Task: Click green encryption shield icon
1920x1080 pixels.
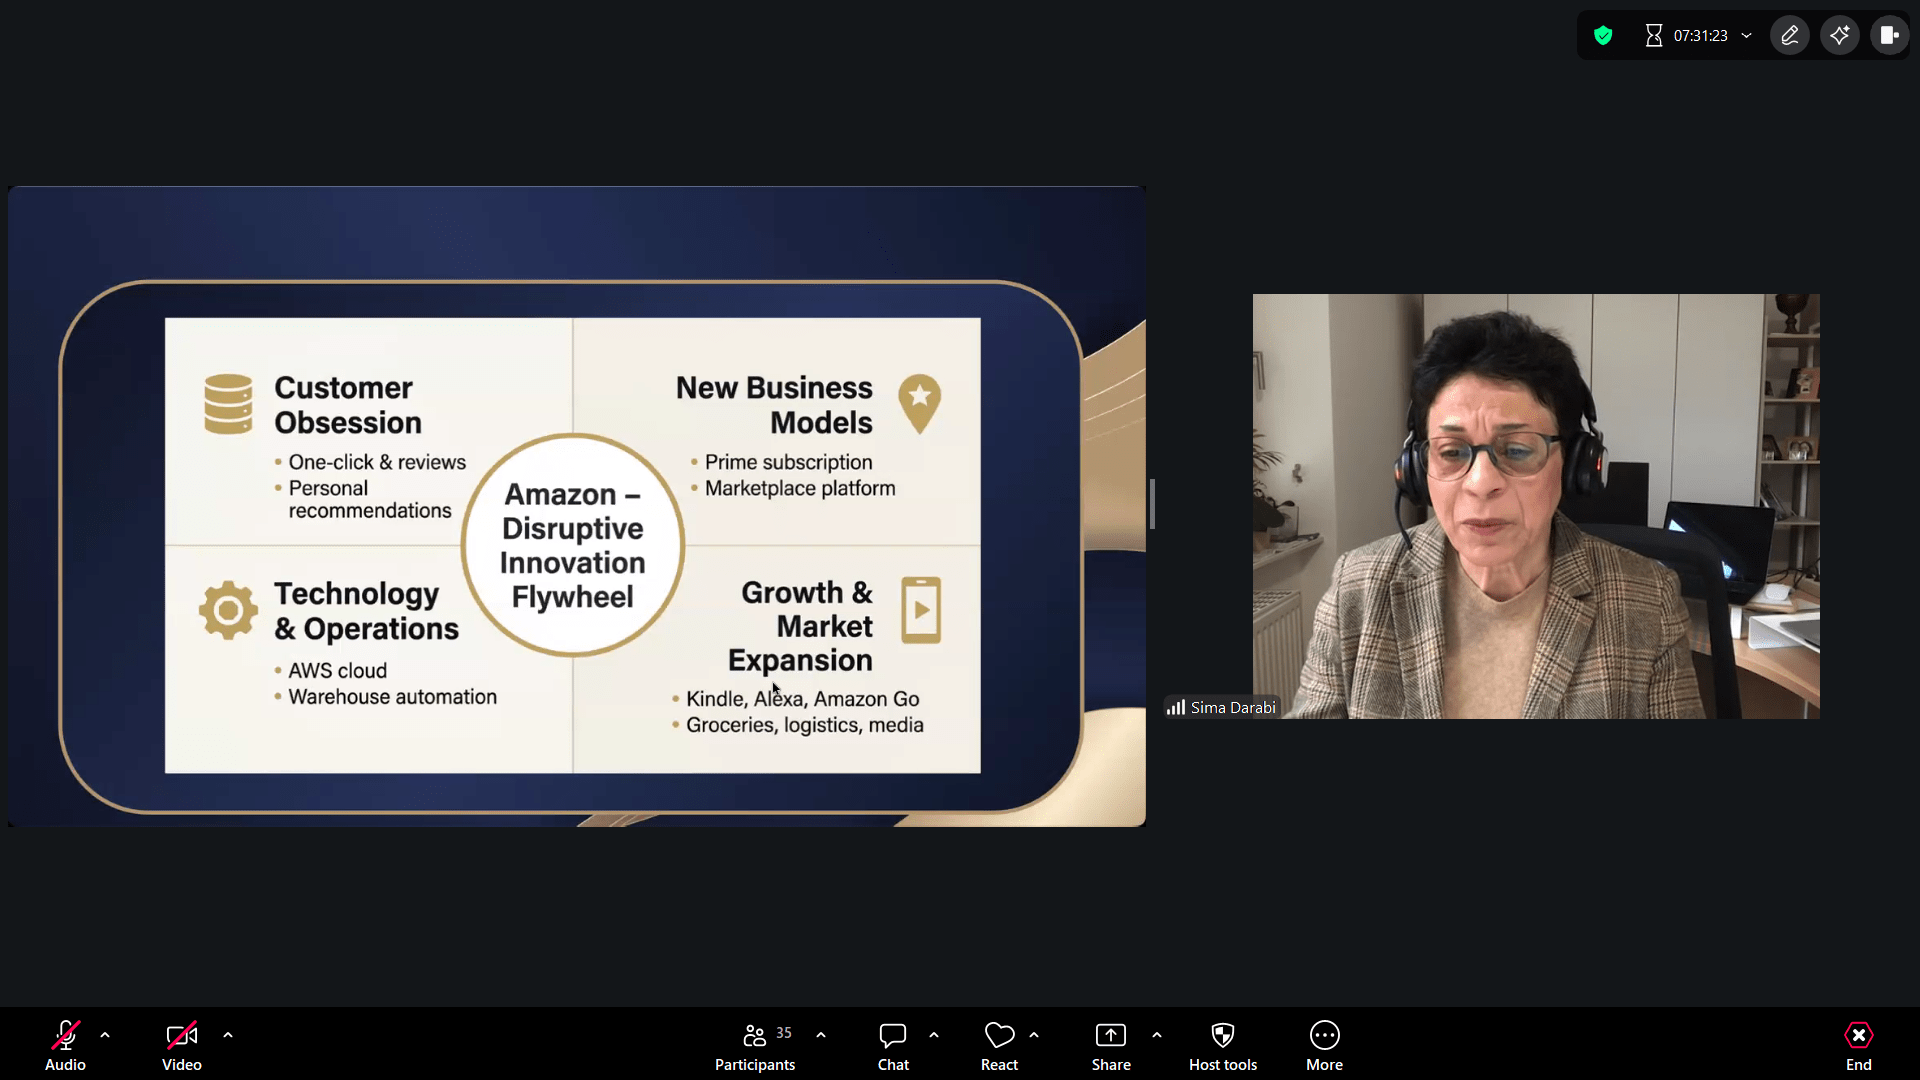Action: [x=1603, y=36]
